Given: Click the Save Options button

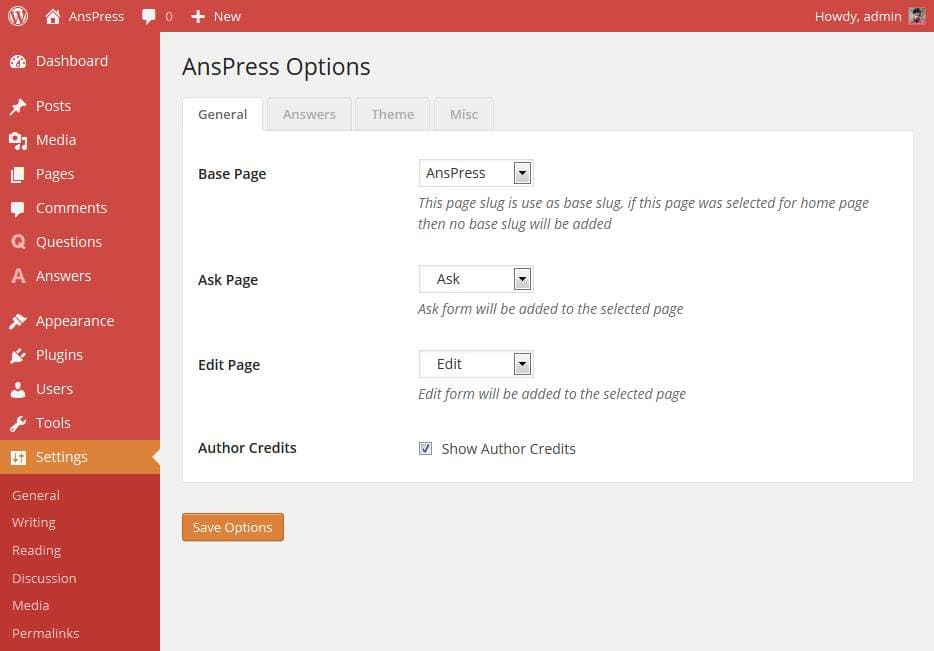Looking at the screenshot, I should click(x=232, y=527).
